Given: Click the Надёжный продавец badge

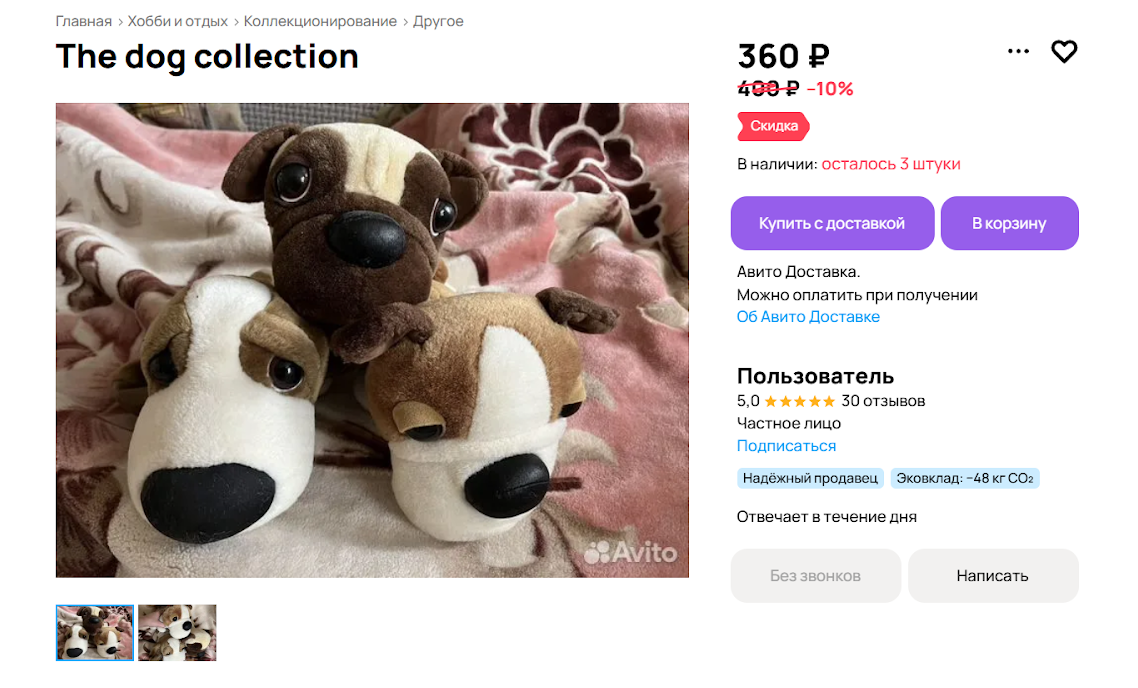Looking at the screenshot, I should pyautogui.click(x=810, y=478).
